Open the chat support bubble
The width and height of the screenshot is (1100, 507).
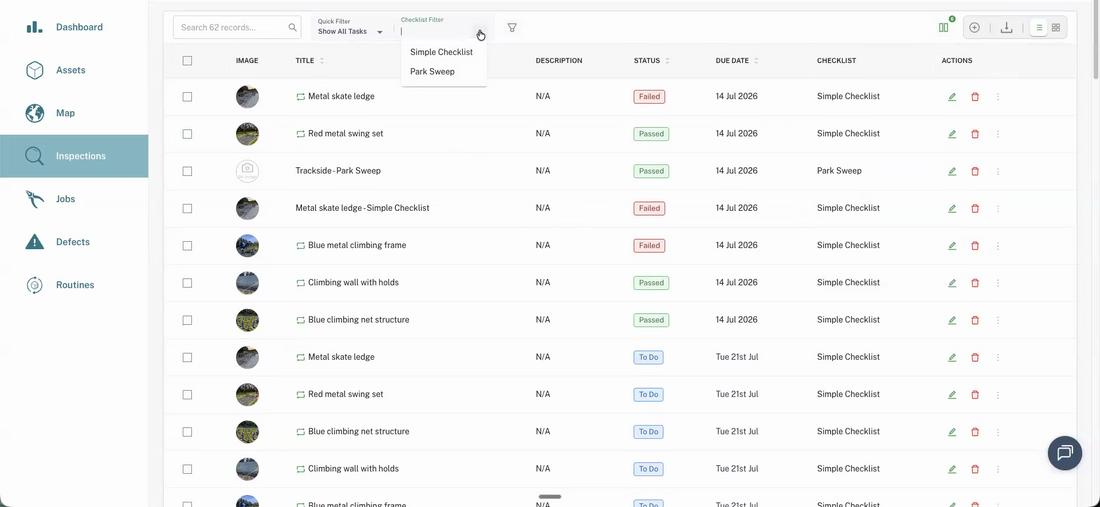(1064, 453)
